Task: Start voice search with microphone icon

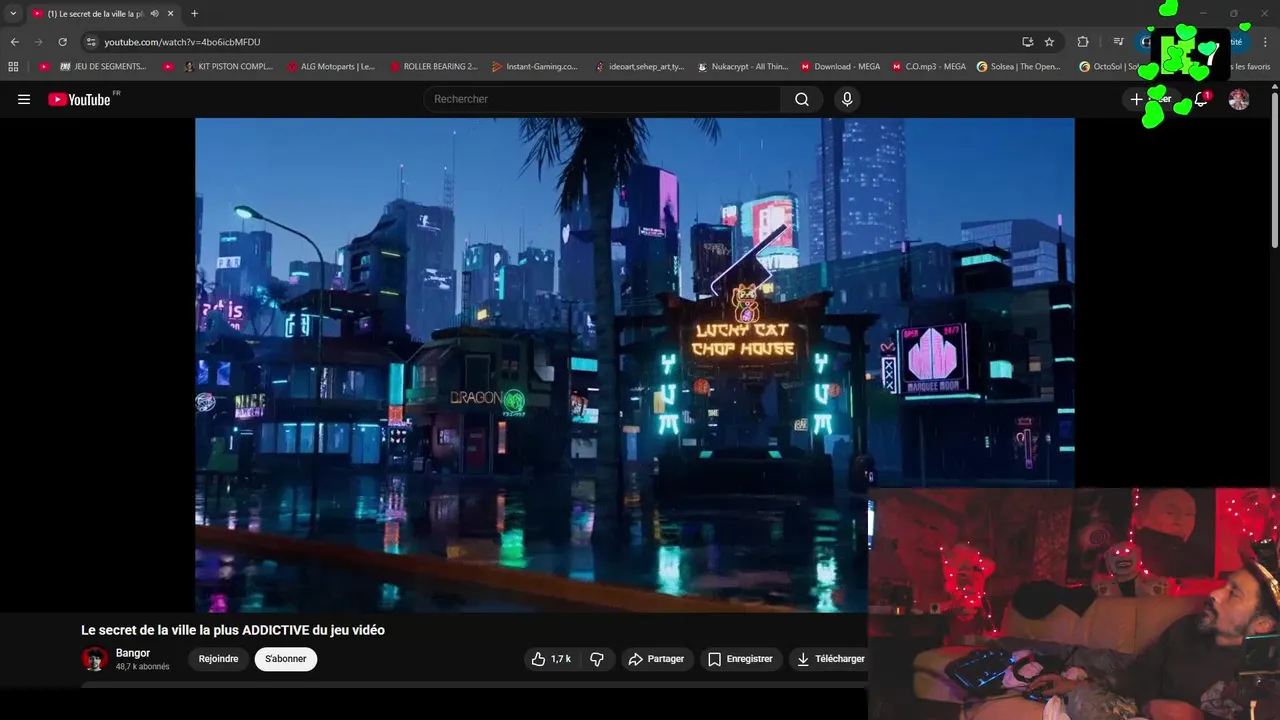Action: pos(847,99)
